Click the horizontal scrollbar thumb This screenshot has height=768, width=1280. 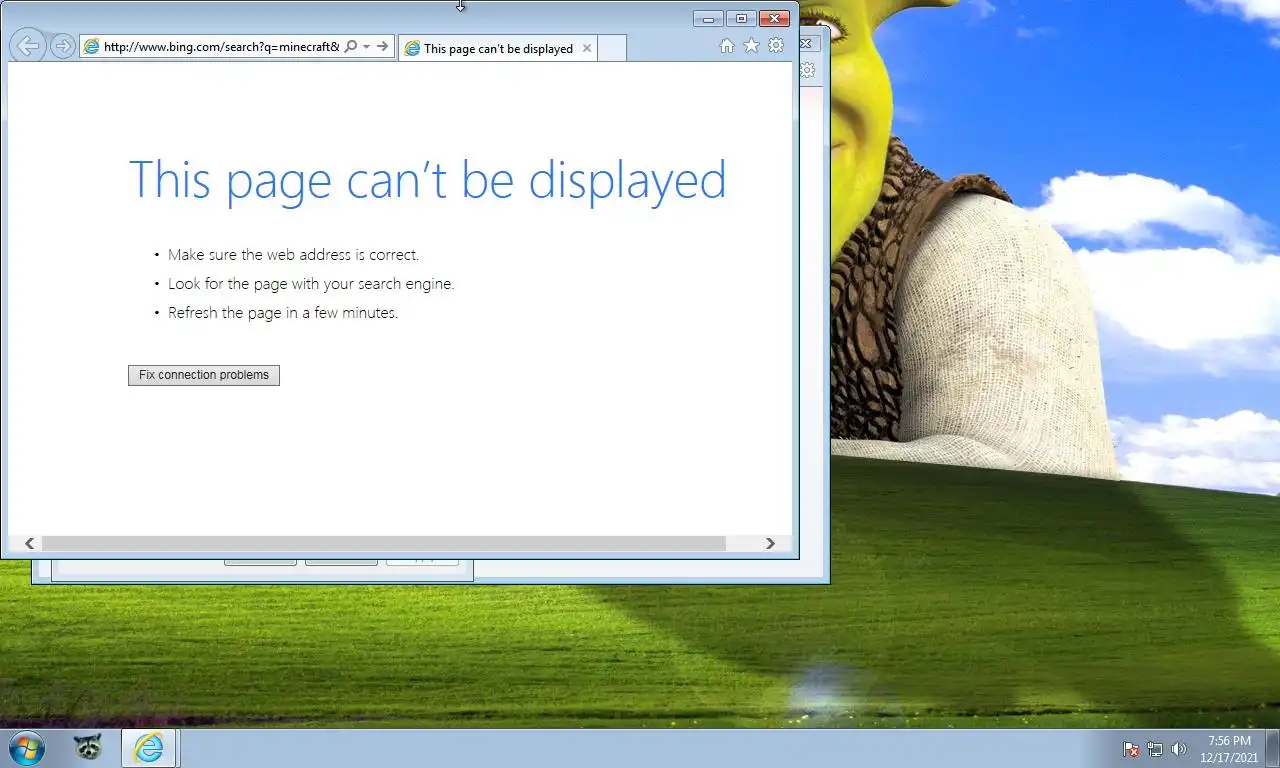pos(383,543)
